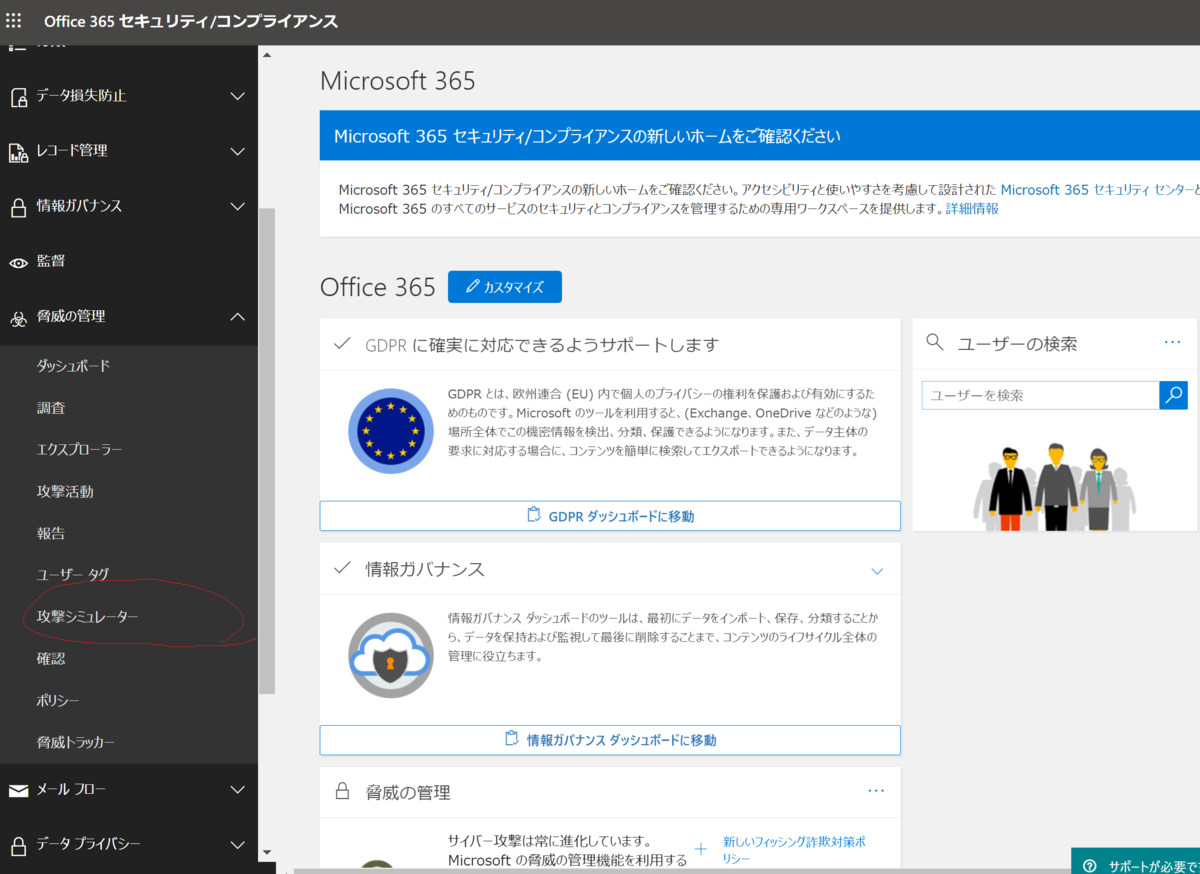Screen dimensions: 1200x874
Task: Click the データ プライバシー lock icon
Action: pyautogui.click(x=18, y=845)
